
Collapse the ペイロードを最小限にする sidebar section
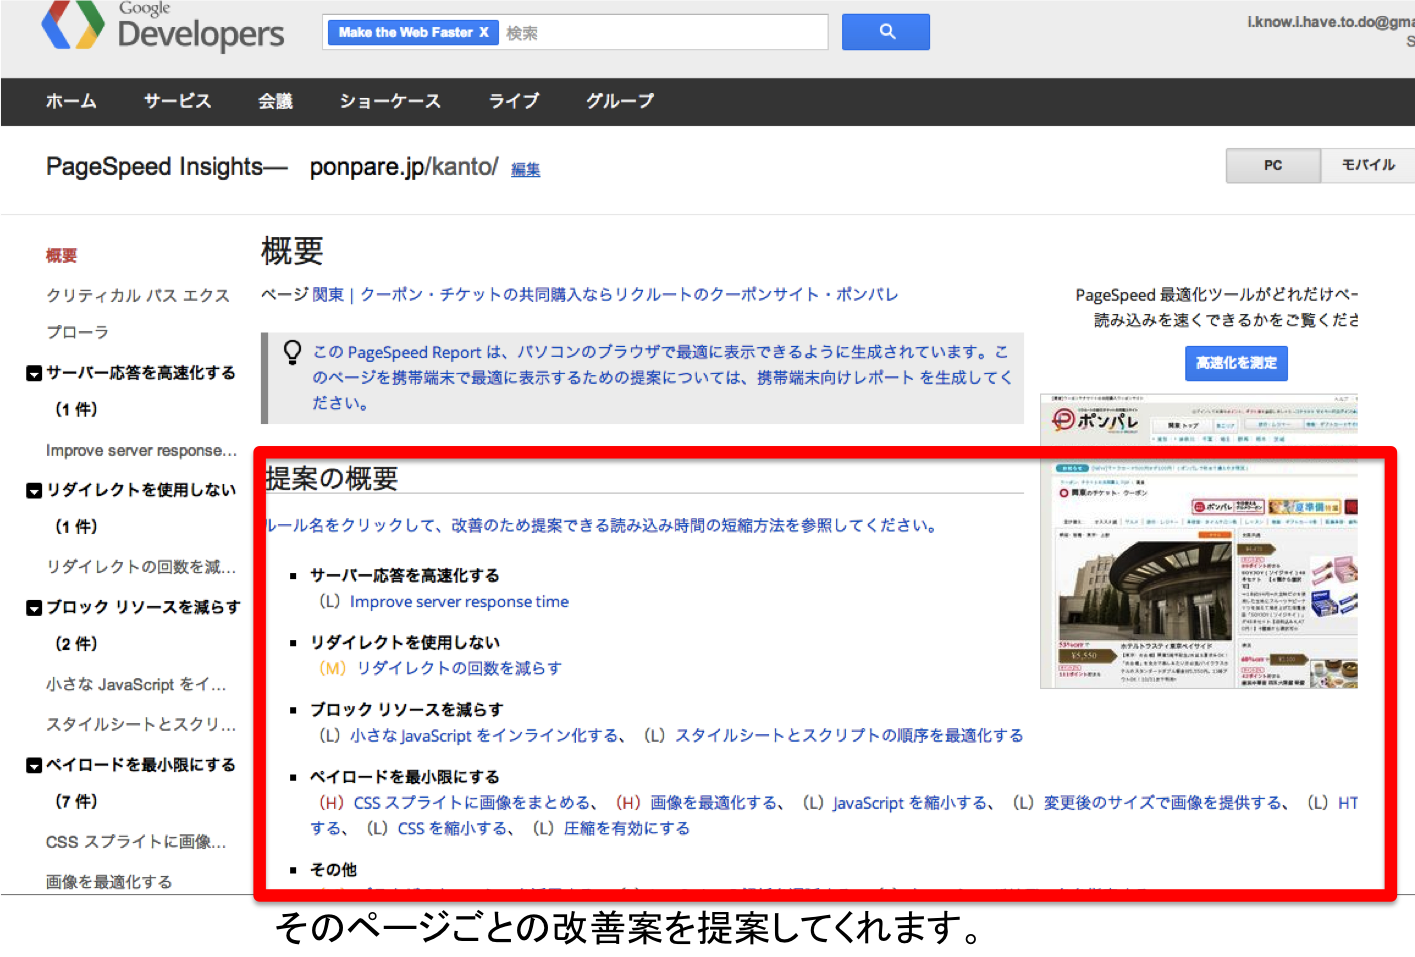(34, 765)
